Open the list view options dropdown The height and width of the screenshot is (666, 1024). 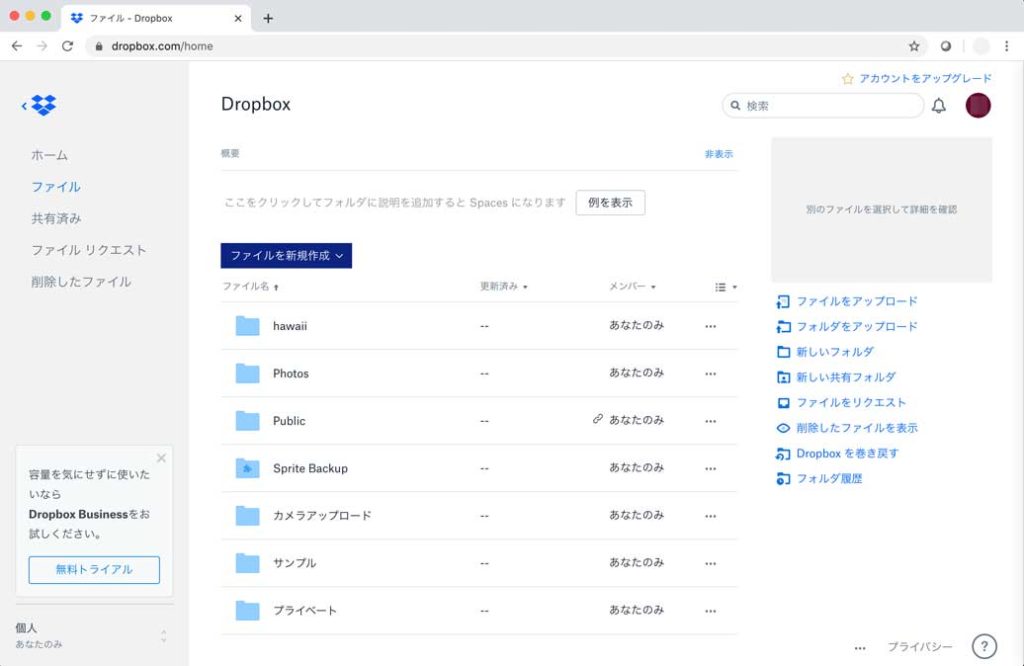coord(725,287)
